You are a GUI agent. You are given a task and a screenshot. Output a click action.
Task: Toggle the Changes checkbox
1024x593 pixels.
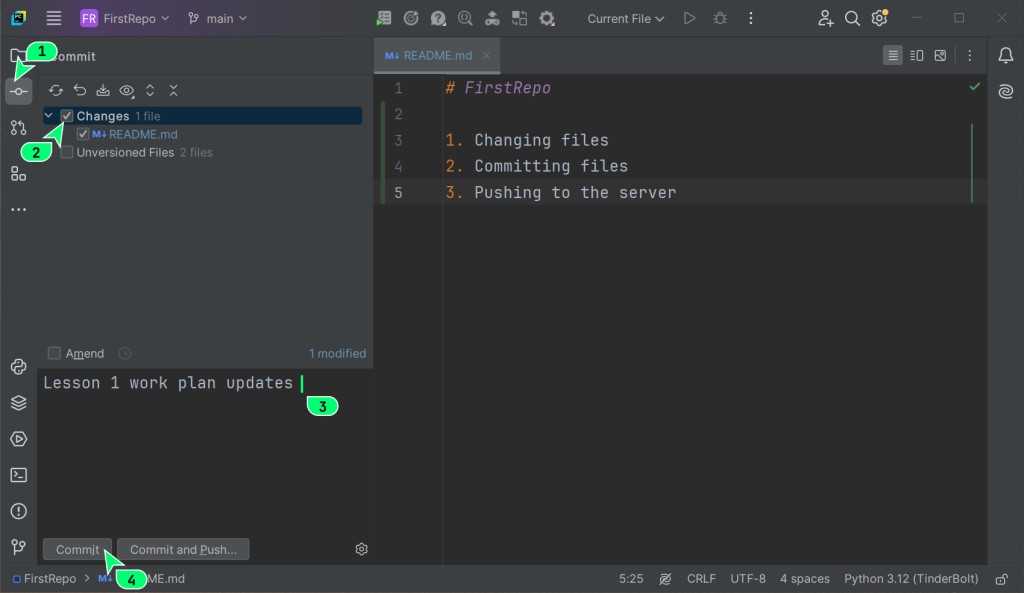coord(67,116)
